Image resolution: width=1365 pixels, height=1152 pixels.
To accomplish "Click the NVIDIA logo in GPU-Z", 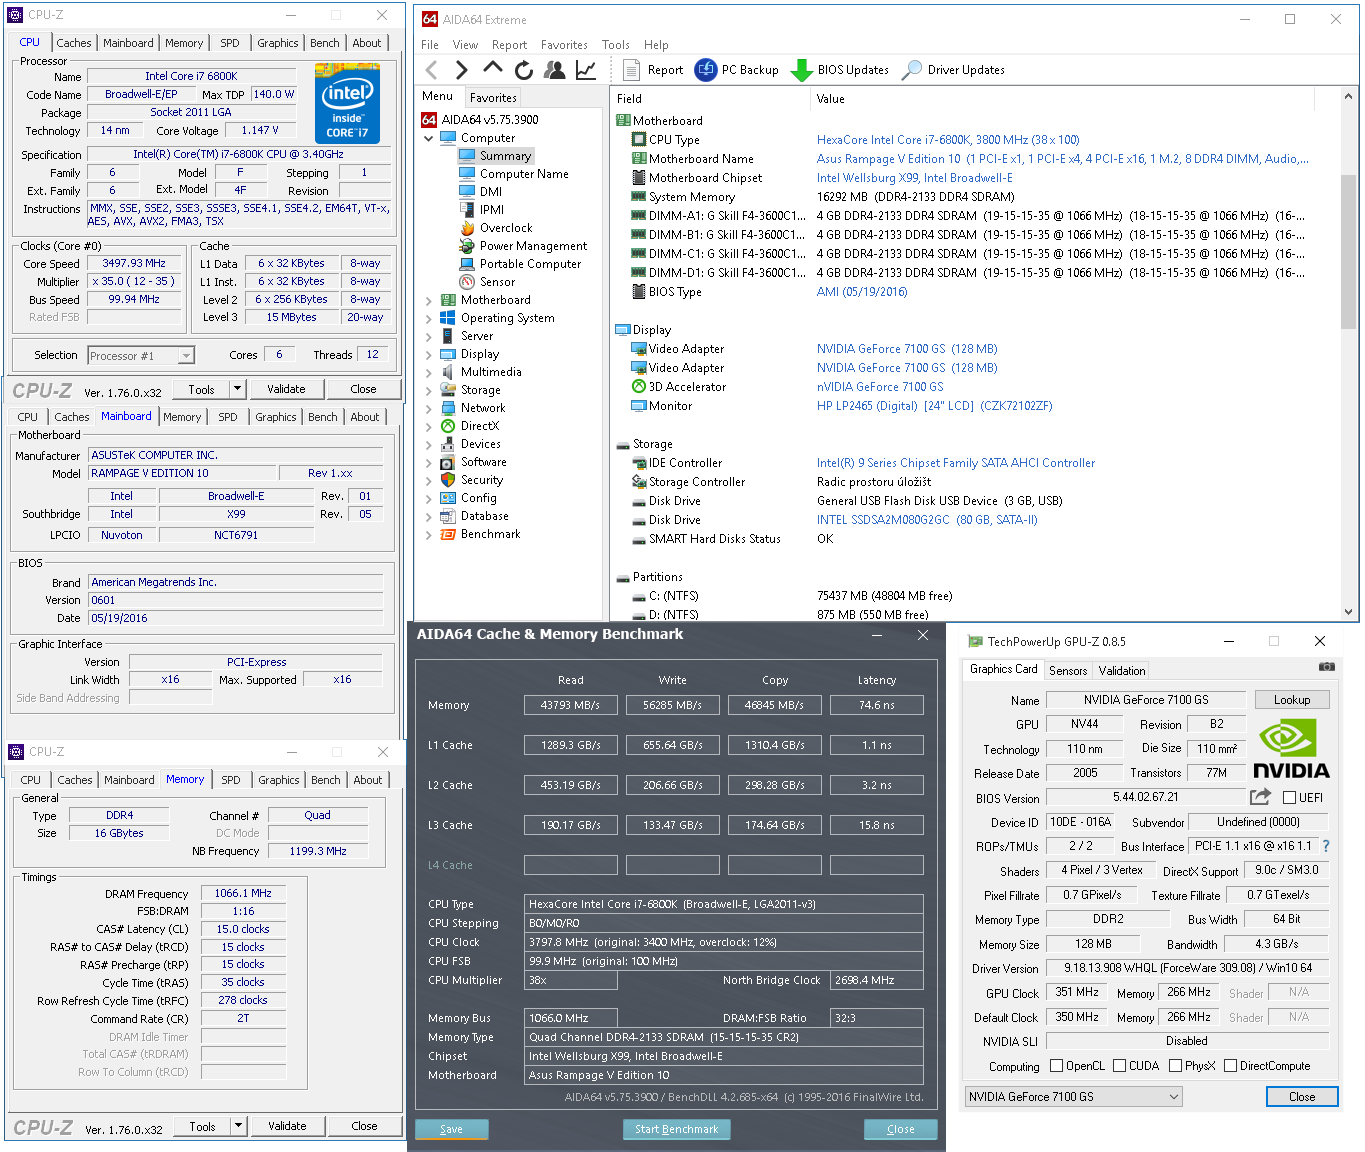I will pos(1291,749).
